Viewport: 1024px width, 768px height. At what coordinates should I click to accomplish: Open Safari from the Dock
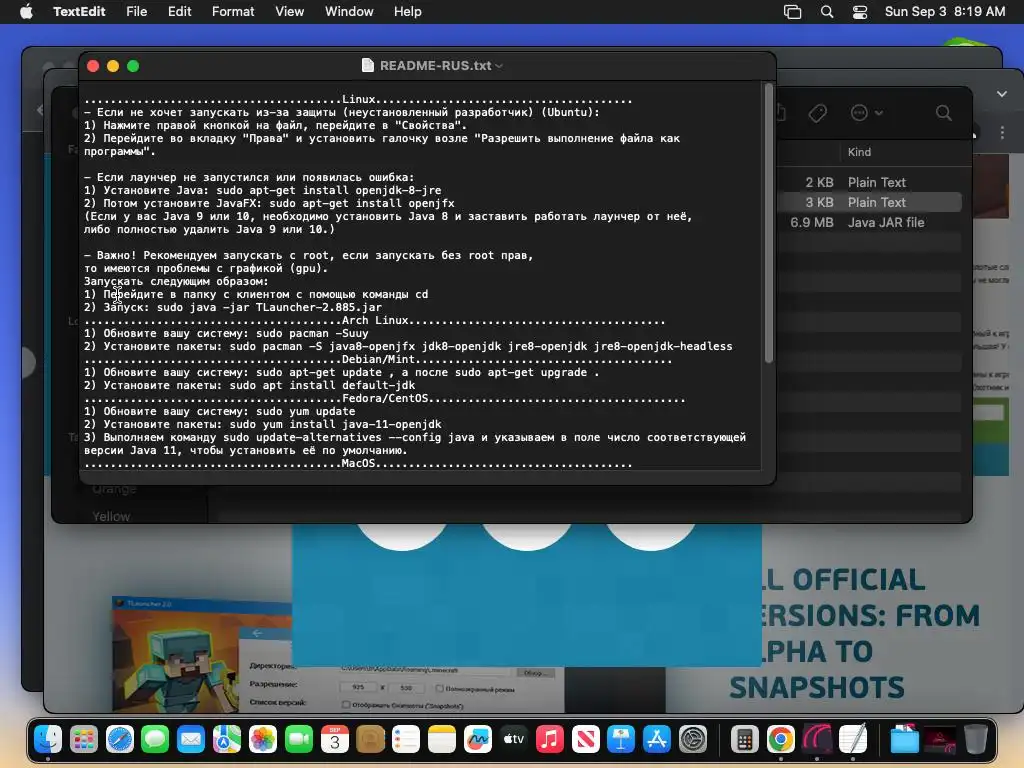click(x=120, y=739)
